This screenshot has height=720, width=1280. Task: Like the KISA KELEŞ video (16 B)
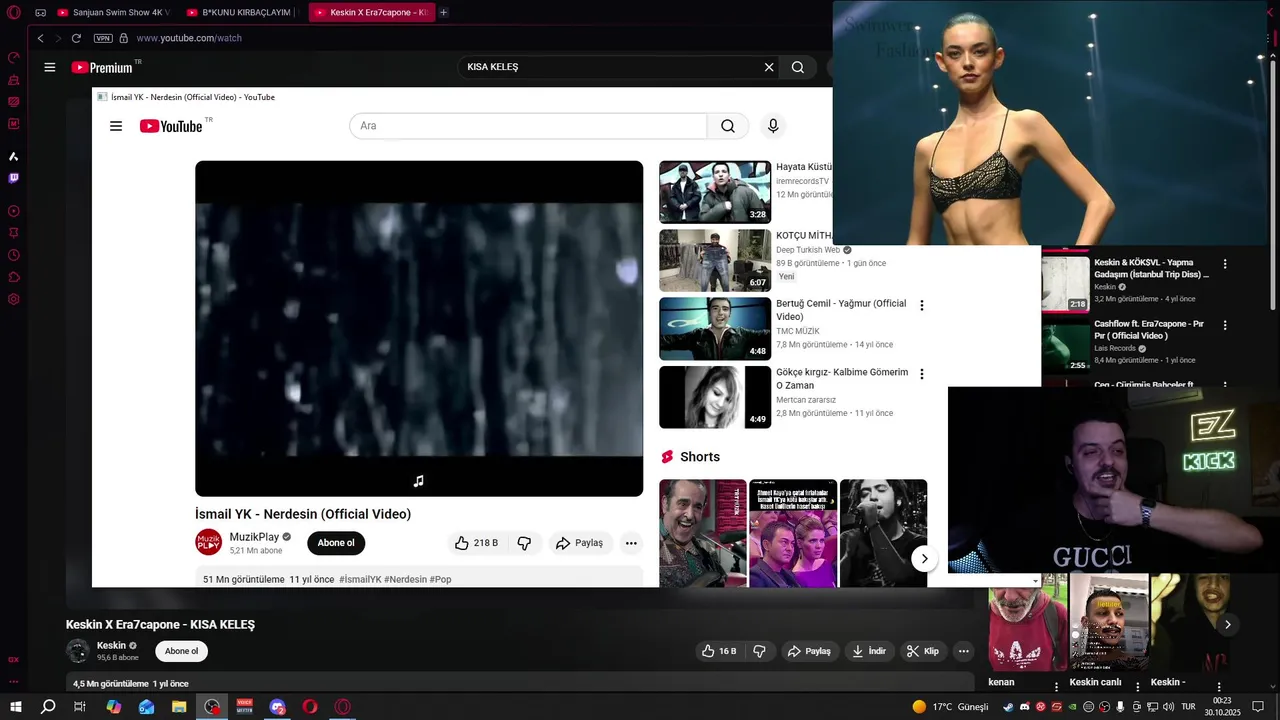point(719,651)
